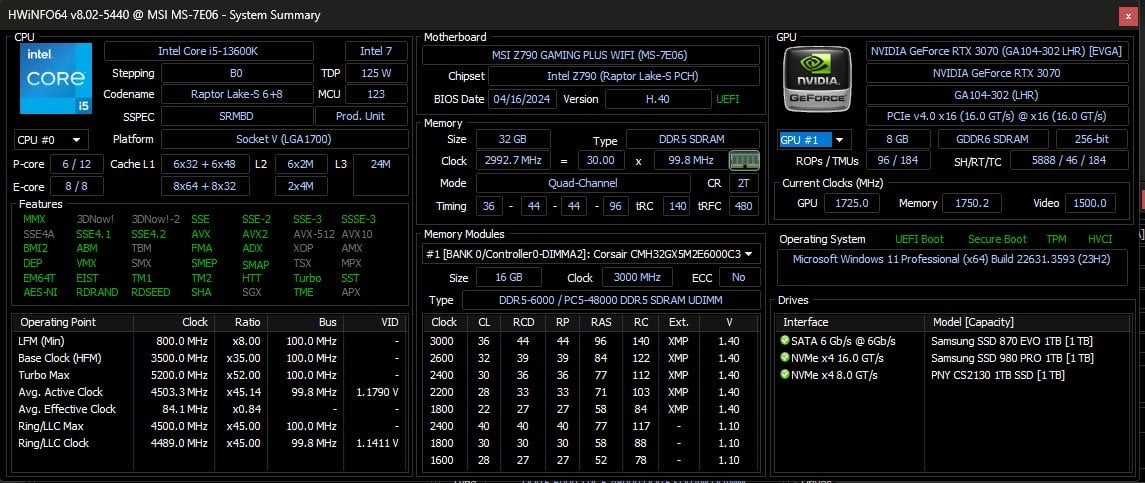The width and height of the screenshot is (1145, 483).
Task: Click the PNY CS2130 1TB SSD drive entry
Action: click(x=997, y=375)
